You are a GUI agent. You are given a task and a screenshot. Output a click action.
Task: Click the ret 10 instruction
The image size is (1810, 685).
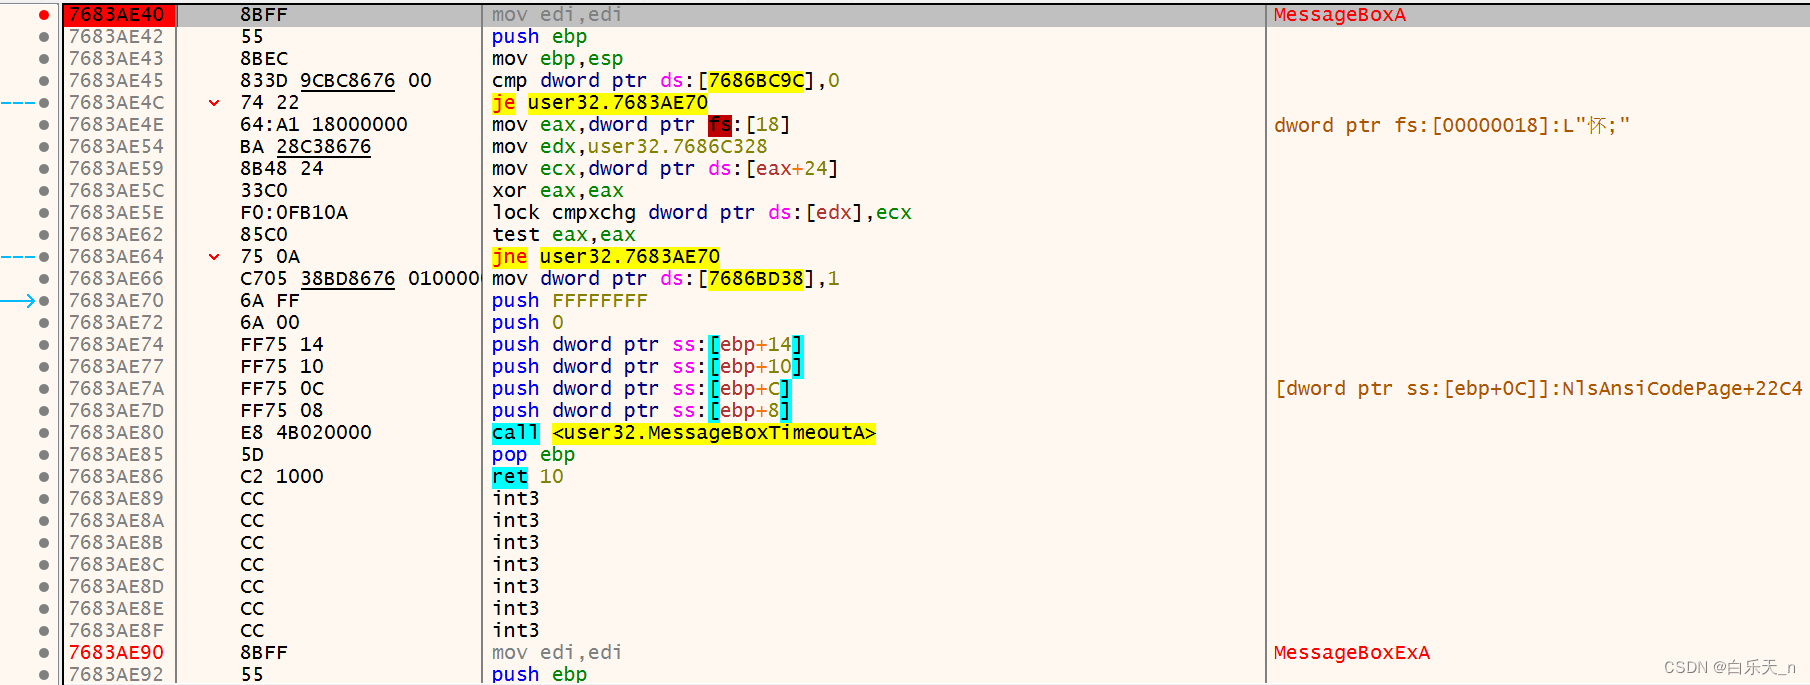[528, 477]
